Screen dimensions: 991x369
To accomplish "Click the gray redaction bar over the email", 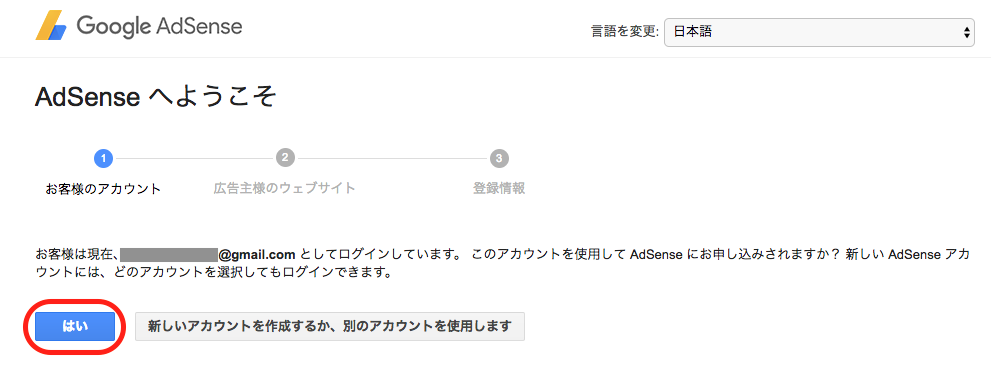I will click(169, 255).
